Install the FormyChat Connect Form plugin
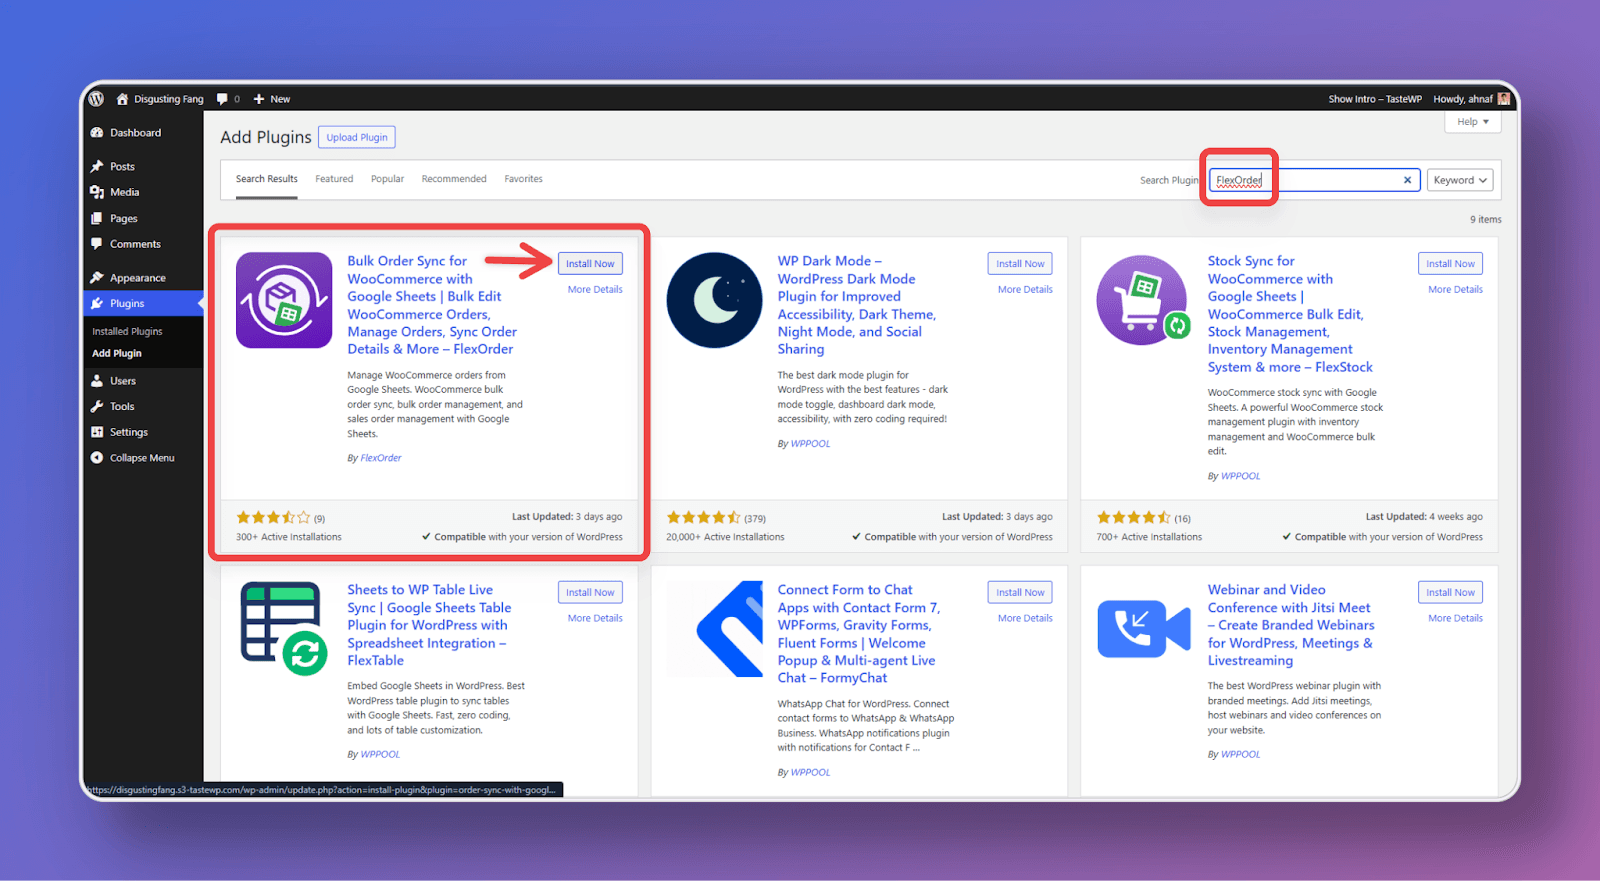 (x=1020, y=593)
